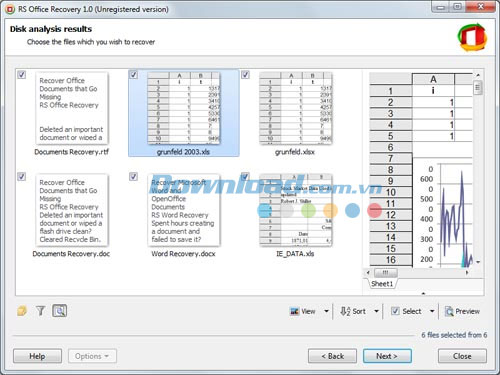Uncheck the grunfeld 2003.xls checkbox
Viewport: 500px width, 375px height.
(133, 75)
